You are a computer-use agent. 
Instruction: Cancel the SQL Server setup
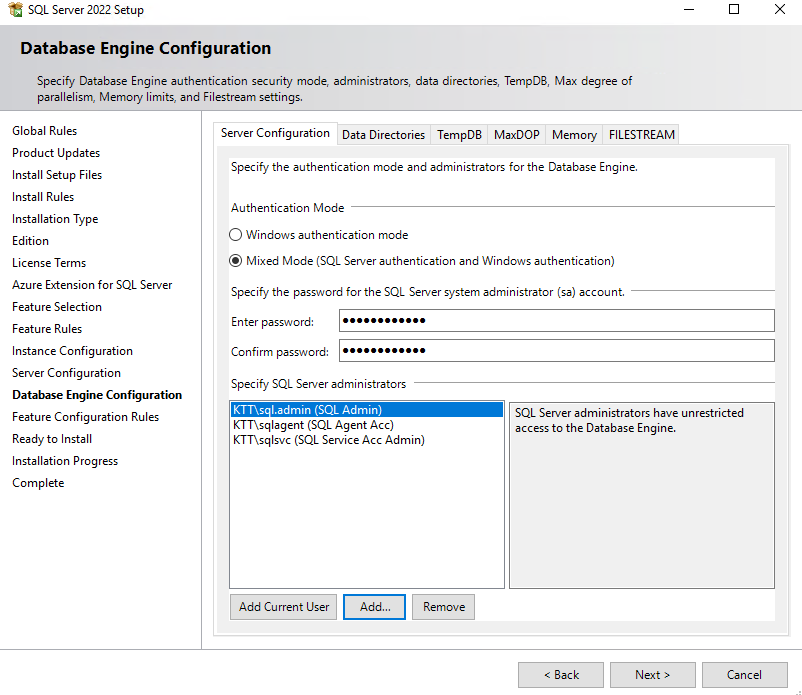745,675
